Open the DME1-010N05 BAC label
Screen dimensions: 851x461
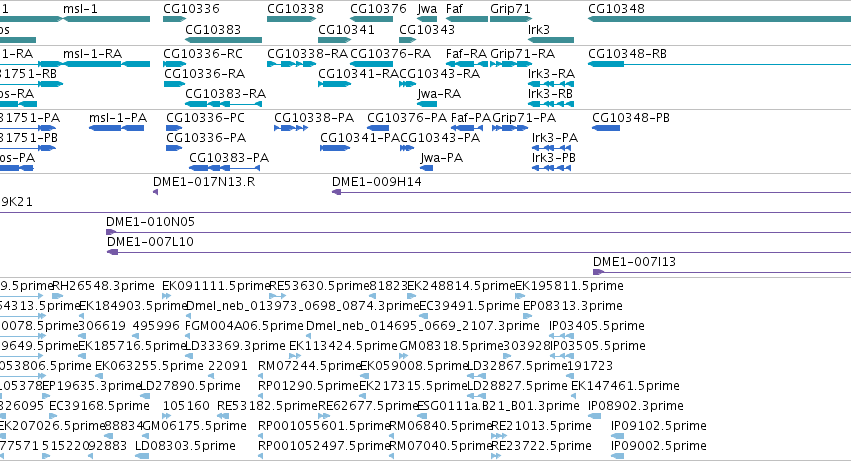(150, 222)
